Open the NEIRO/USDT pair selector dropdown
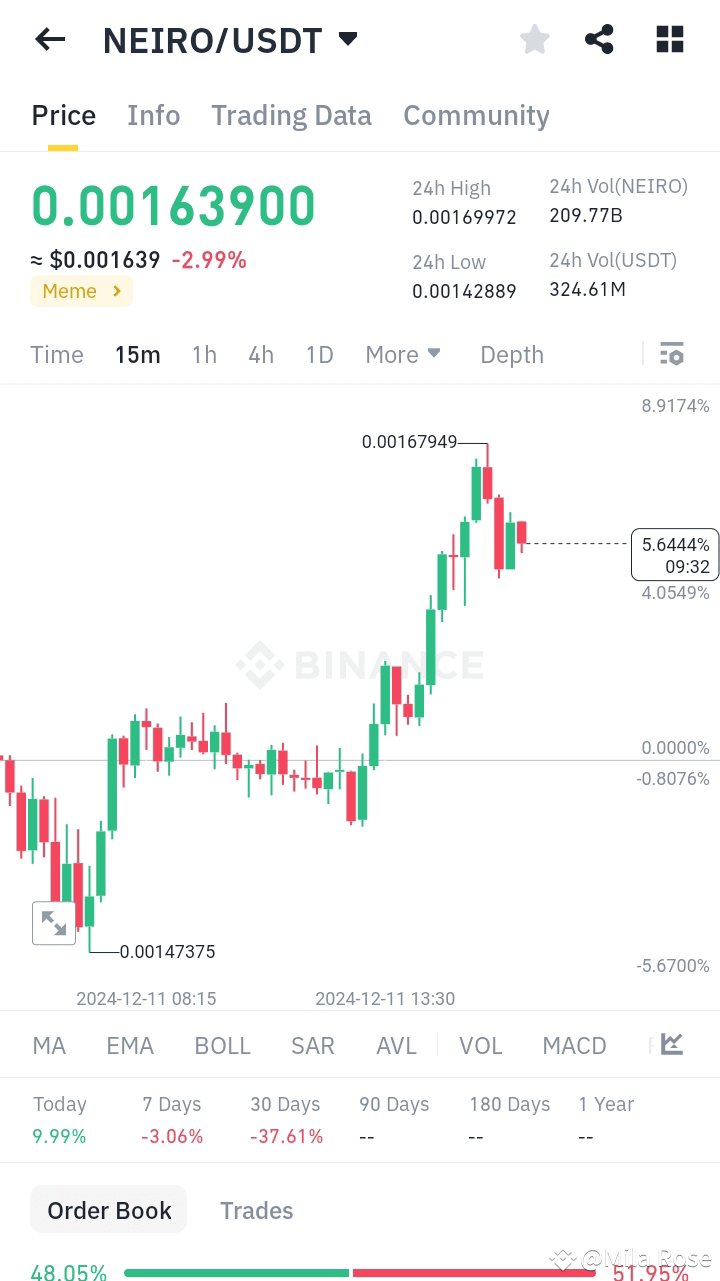The width and height of the screenshot is (720, 1281). click(347, 39)
